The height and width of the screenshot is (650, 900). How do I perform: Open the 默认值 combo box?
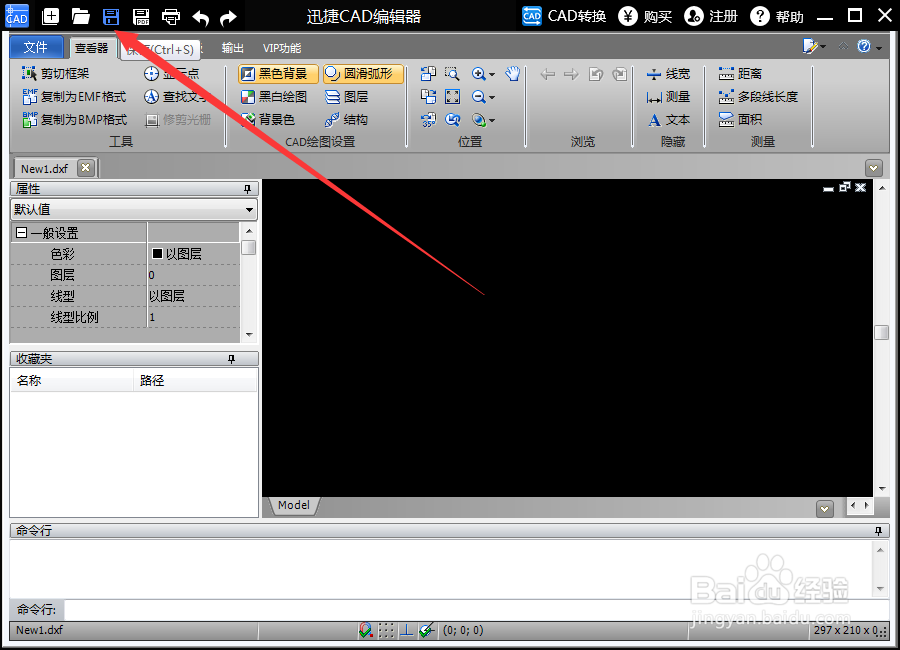click(x=134, y=210)
